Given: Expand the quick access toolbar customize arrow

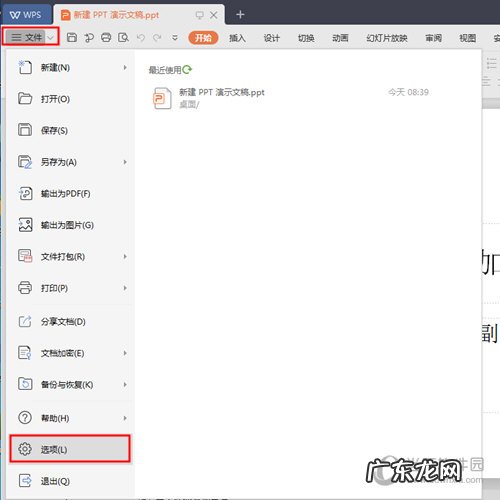Looking at the screenshot, I should [x=175, y=38].
